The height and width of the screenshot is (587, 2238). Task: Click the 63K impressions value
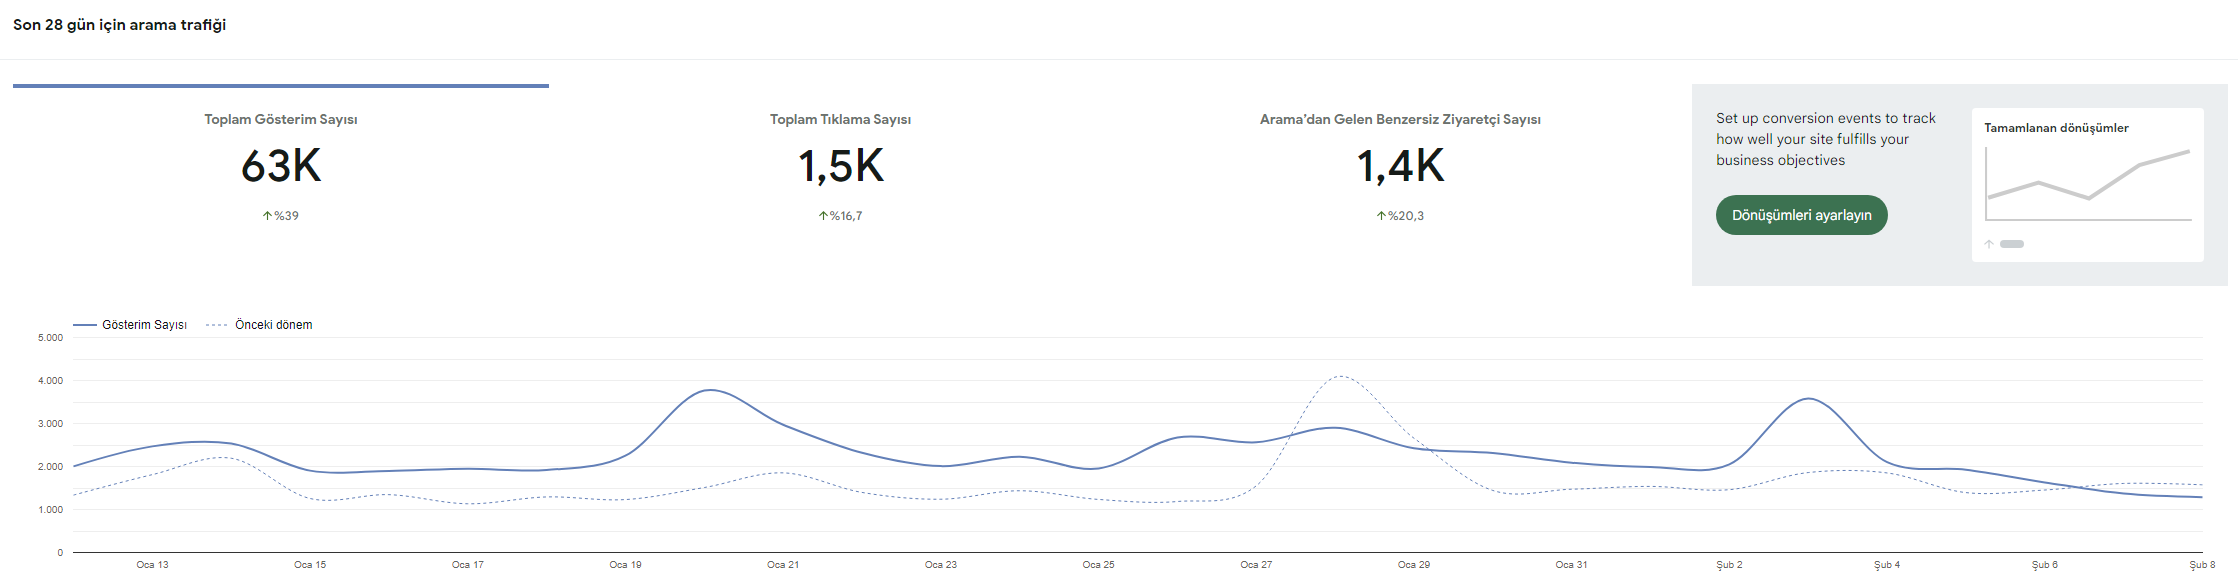click(281, 166)
